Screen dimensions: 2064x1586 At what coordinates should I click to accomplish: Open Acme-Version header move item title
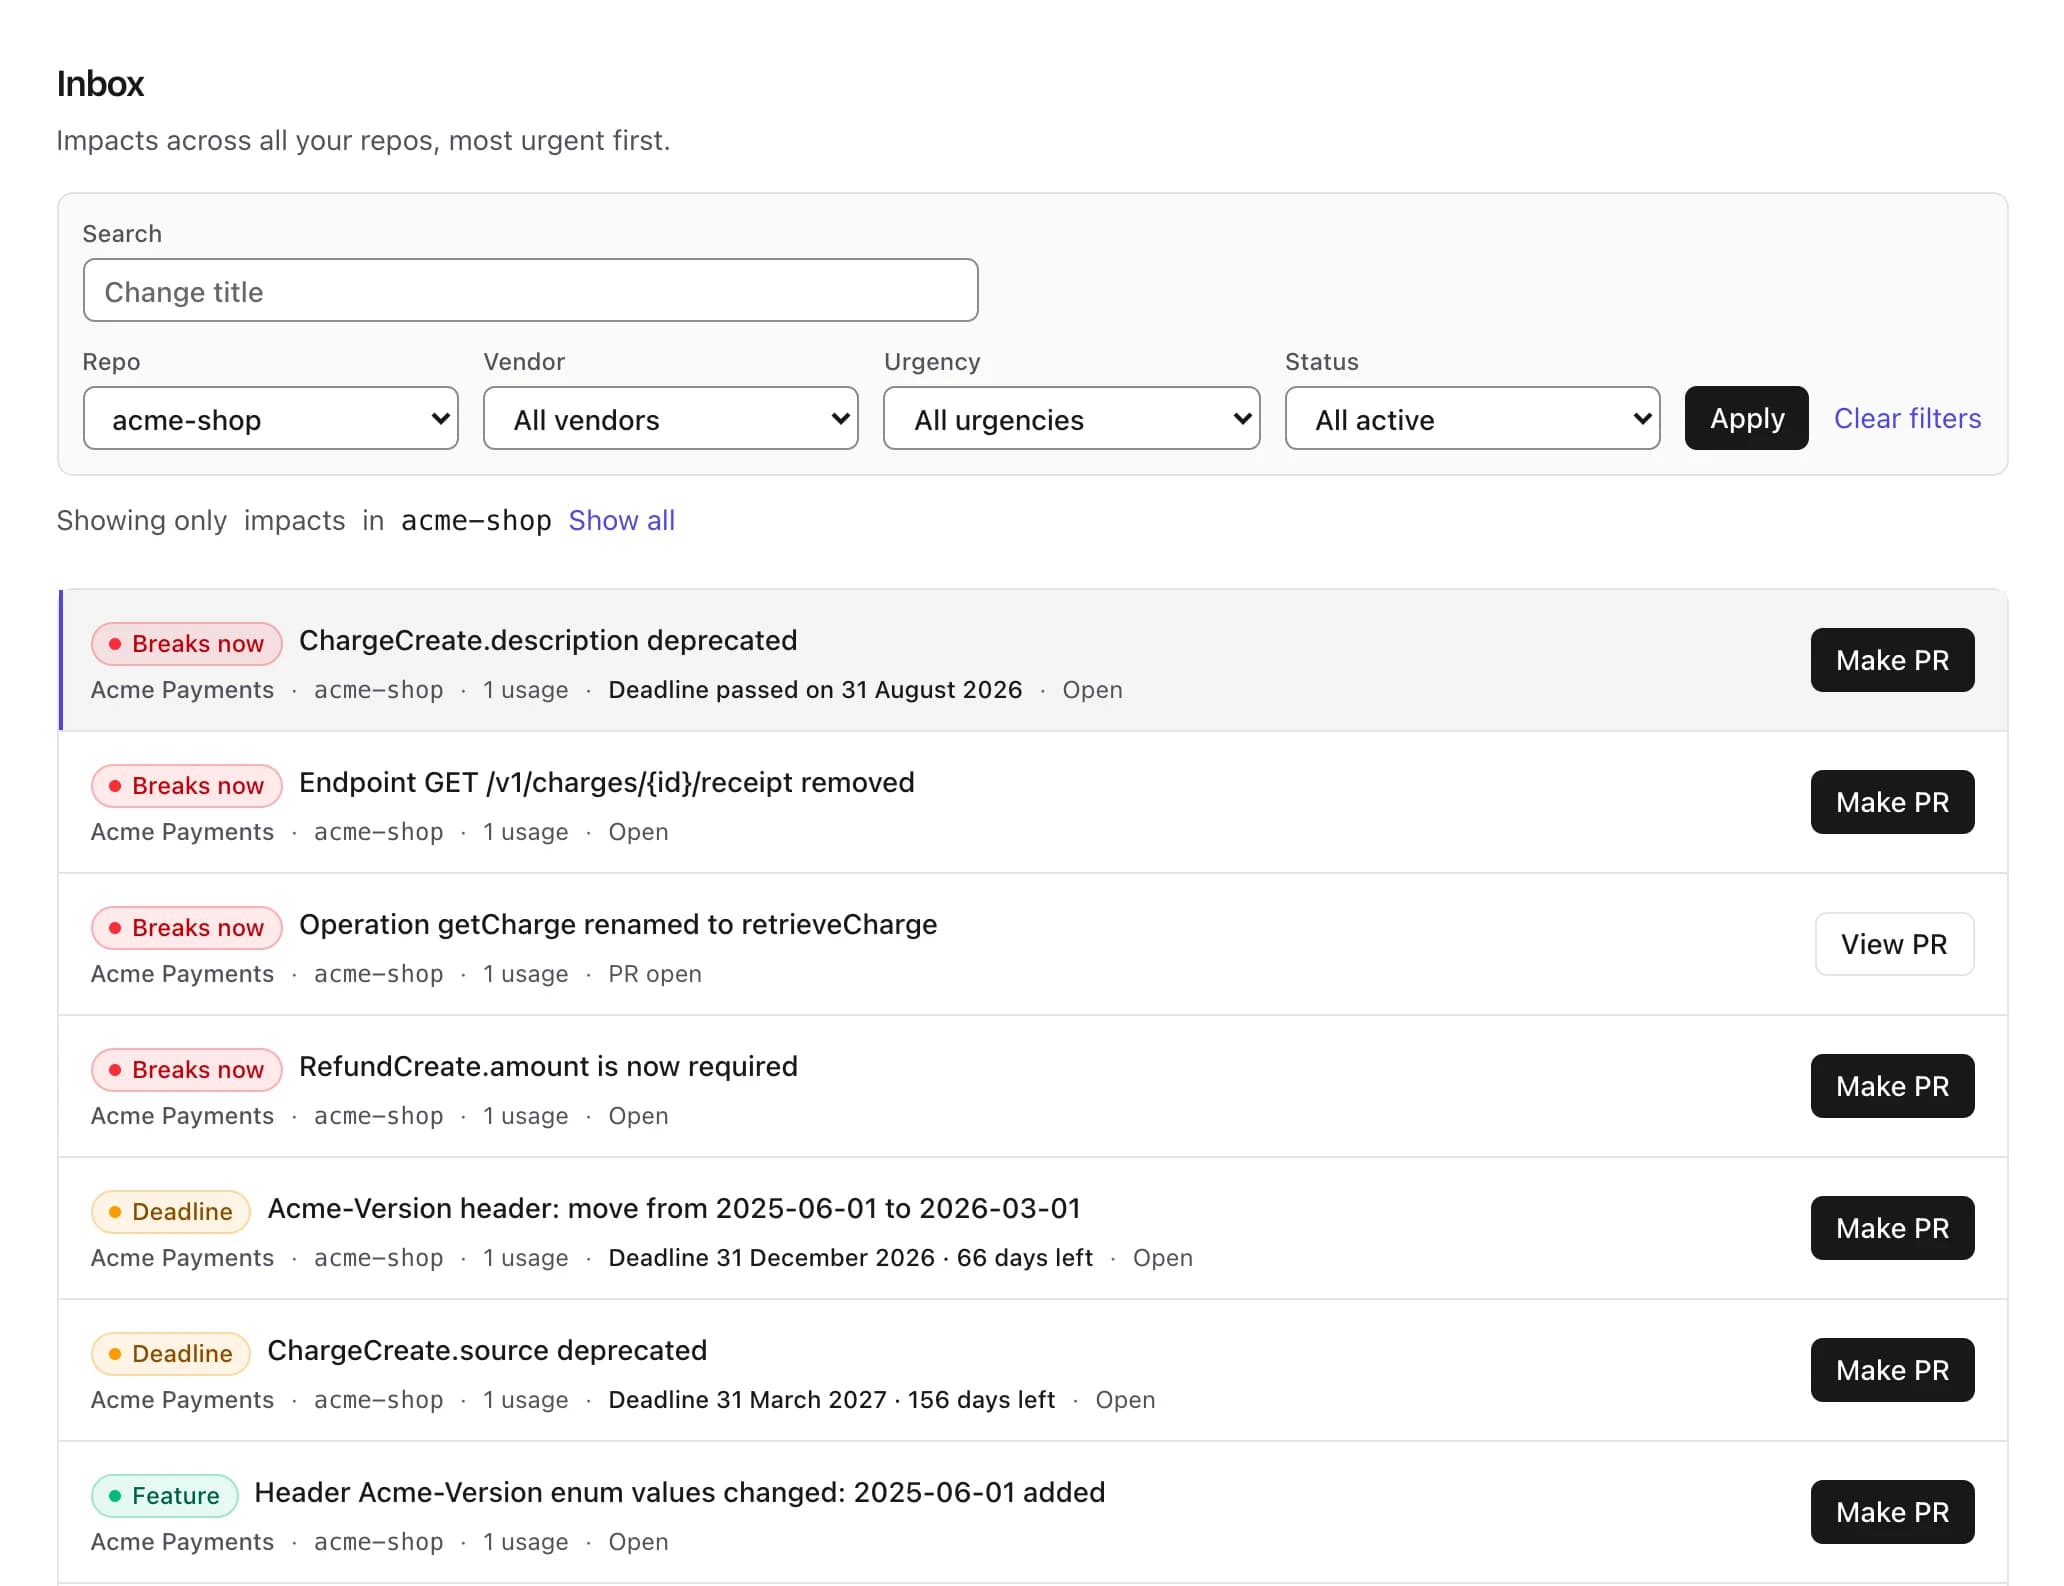pos(674,1208)
